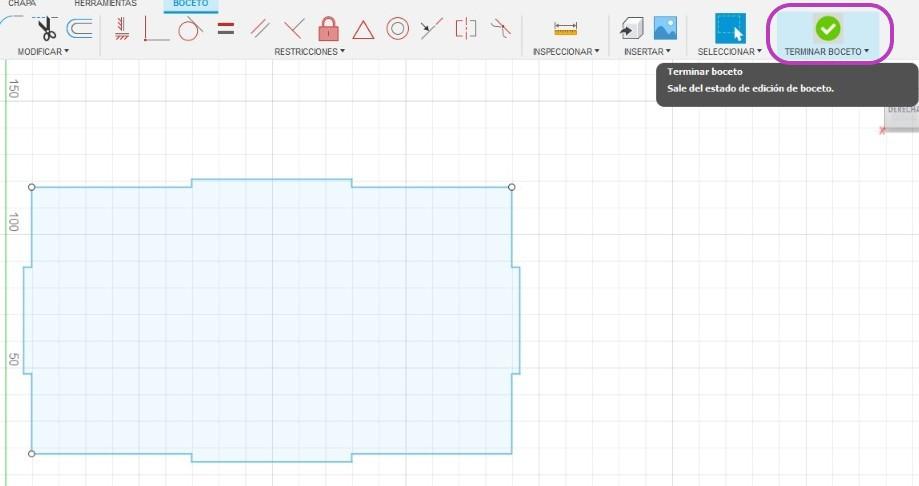Screen dimensions: 919x486
Task: Expand the TERMINAR BOCETO dropdown
Action: 827,52
